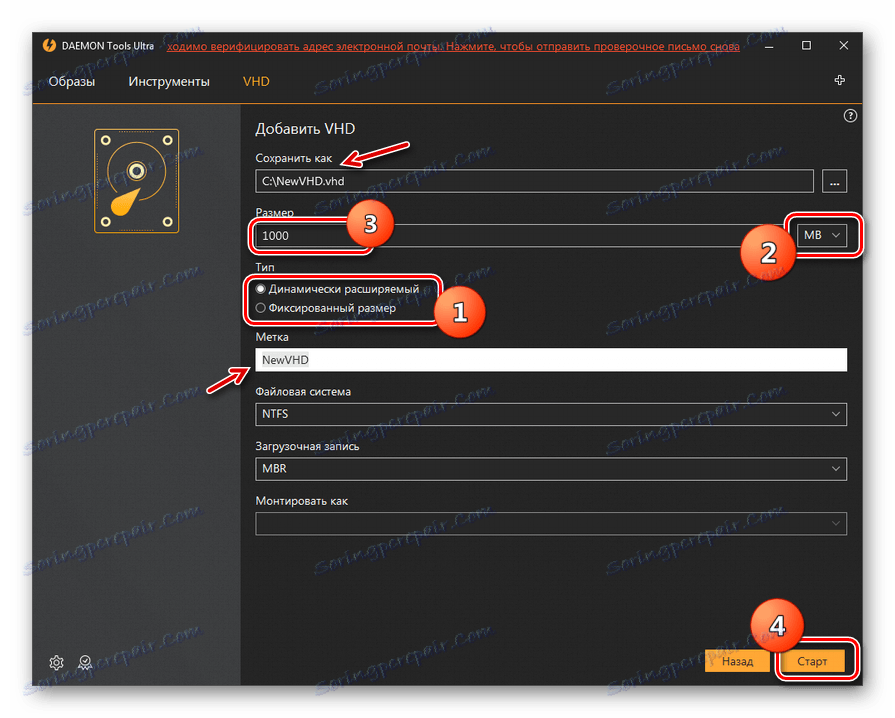Maximize the DAEMON Tools window
Screen dimensions: 895x718
pyautogui.click(x=806, y=46)
